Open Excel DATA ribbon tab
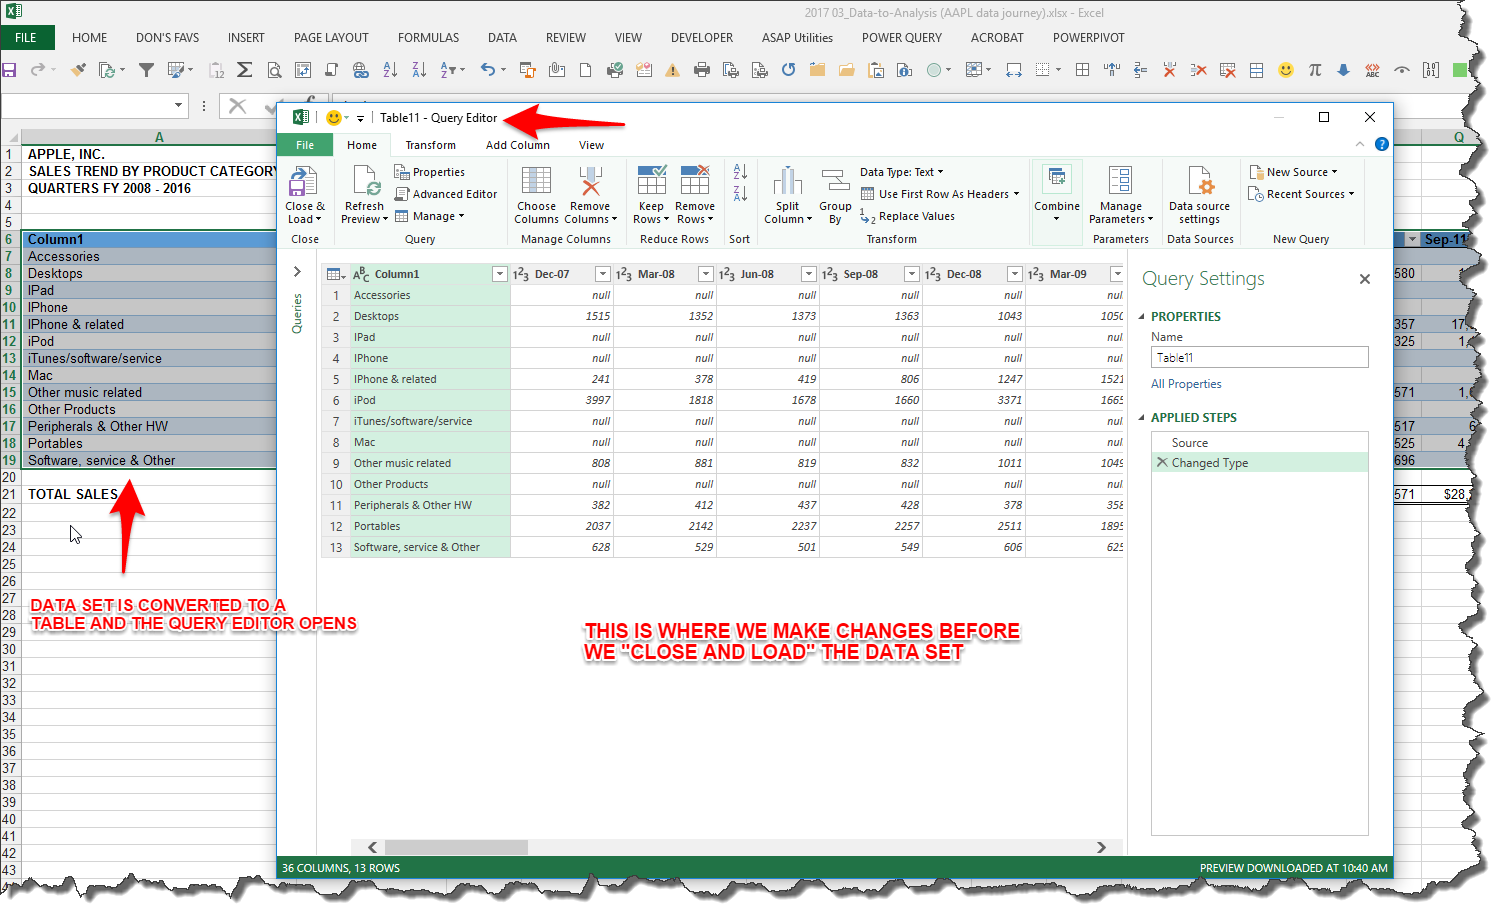This screenshot has height=919, width=1505. coord(502,38)
